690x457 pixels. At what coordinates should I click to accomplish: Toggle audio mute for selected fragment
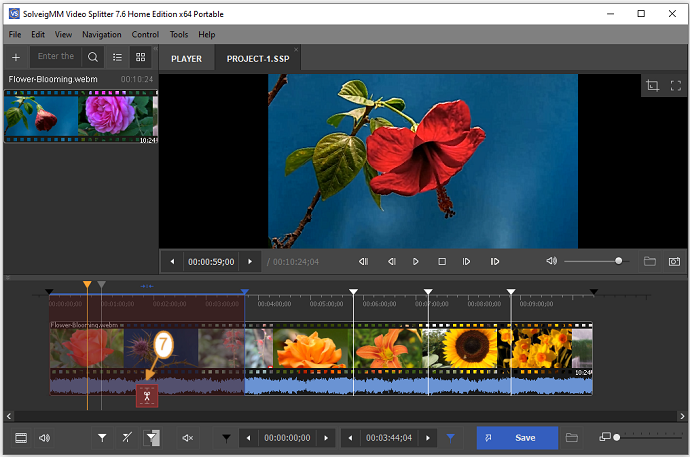(188, 438)
